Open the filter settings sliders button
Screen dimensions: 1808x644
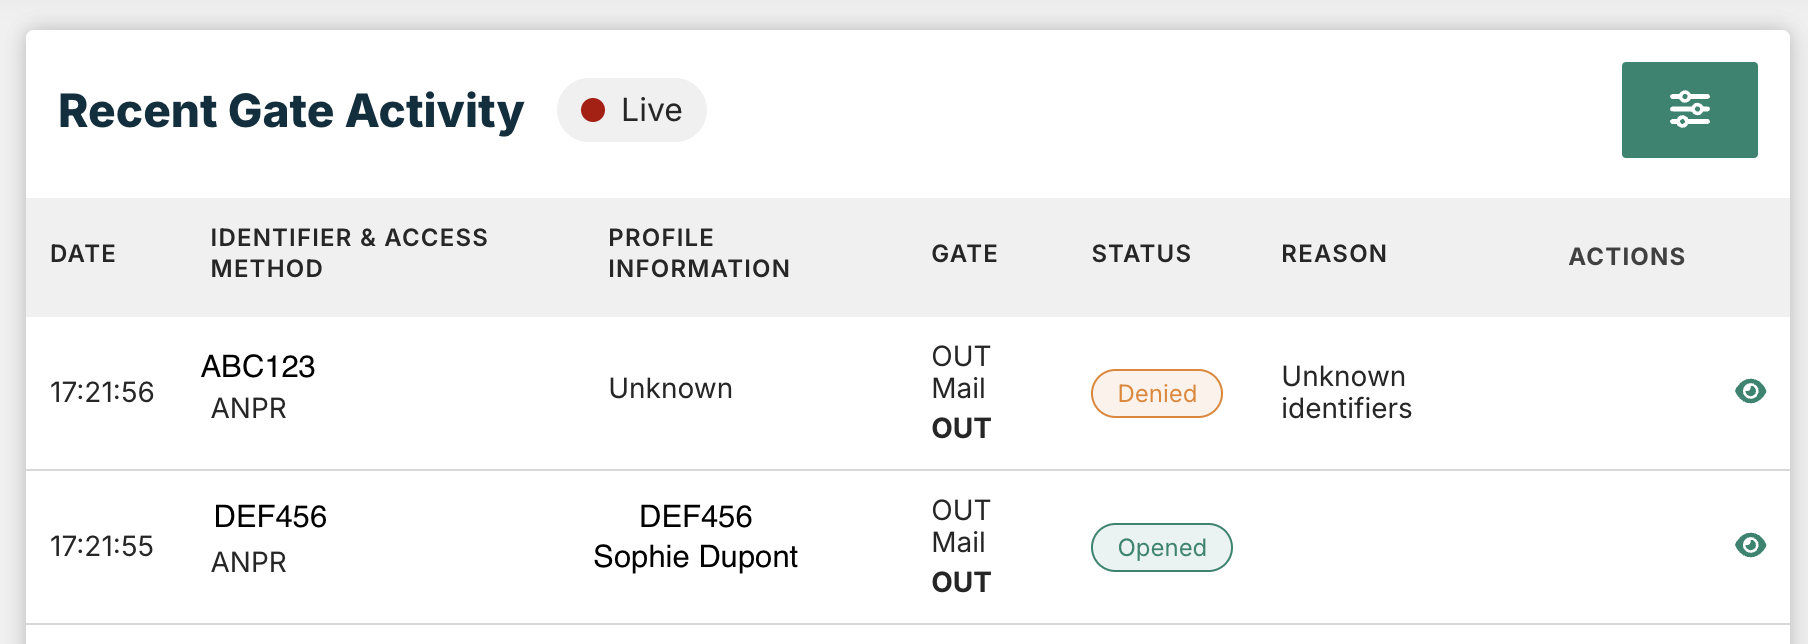click(1689, 110)
